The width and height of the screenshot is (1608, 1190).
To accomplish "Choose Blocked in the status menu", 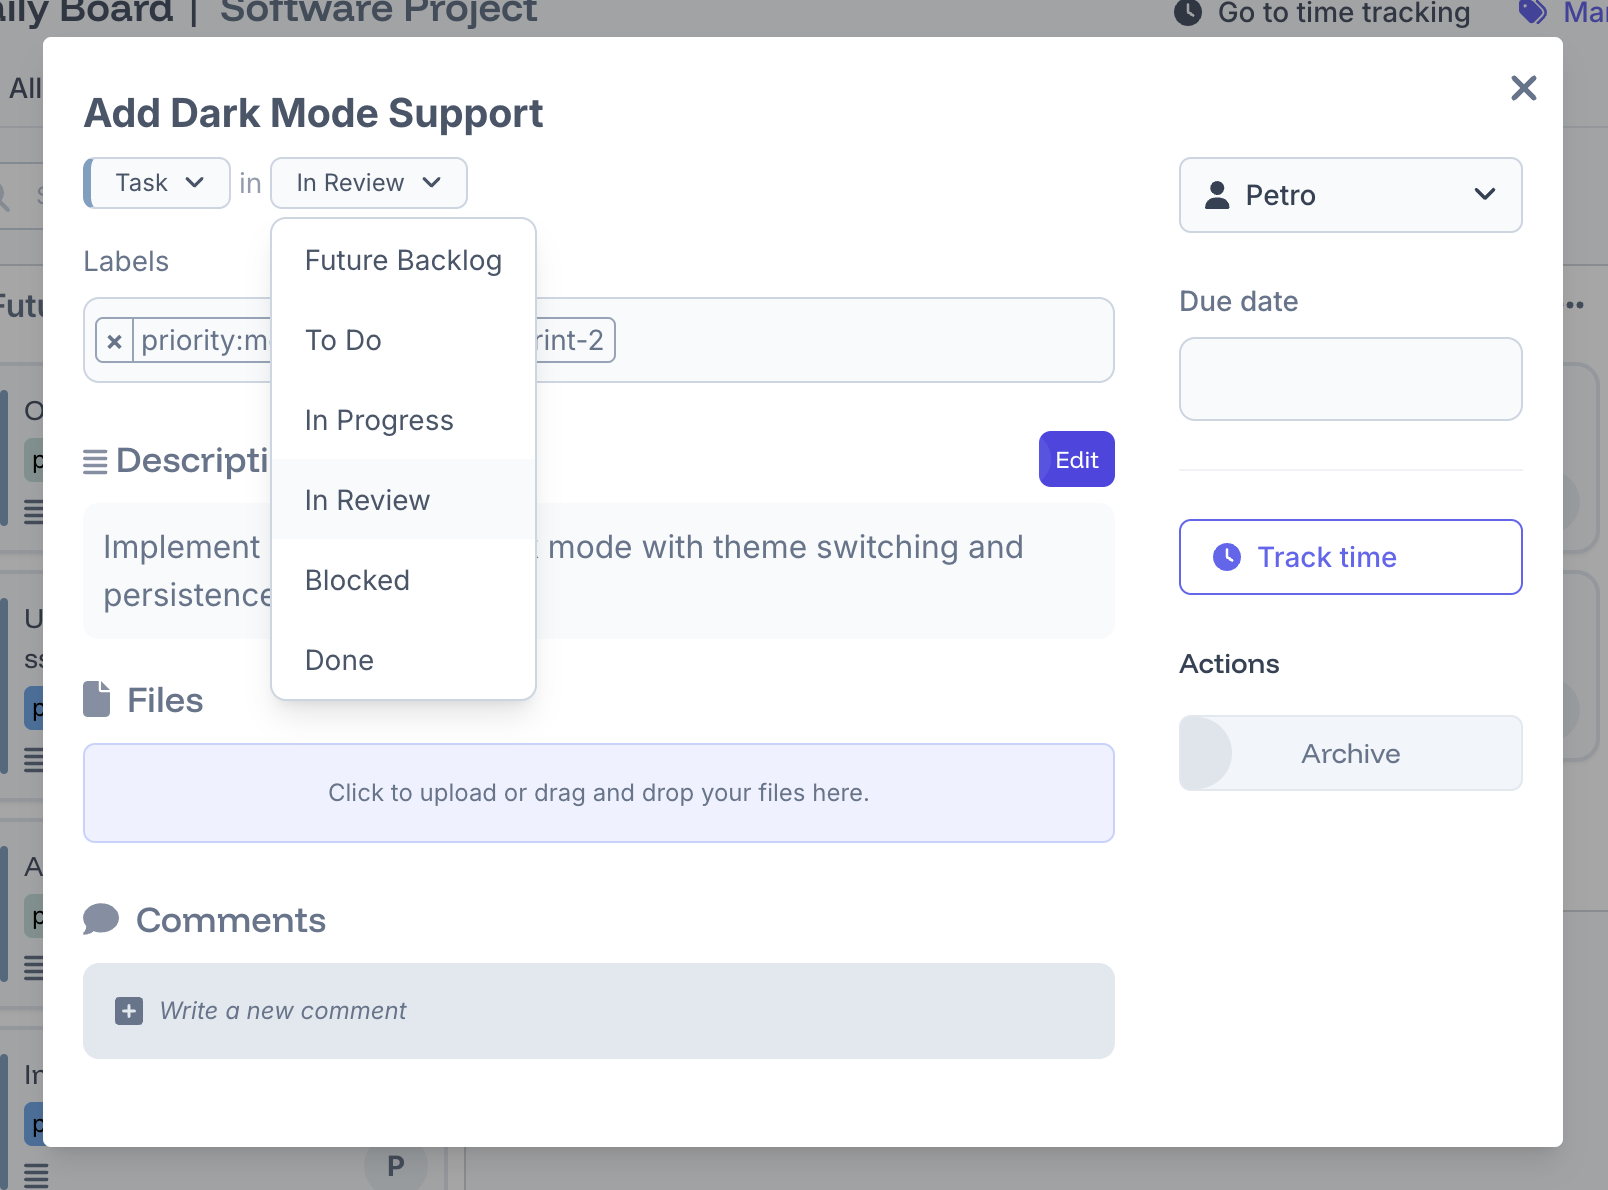I will pos(357,580).
